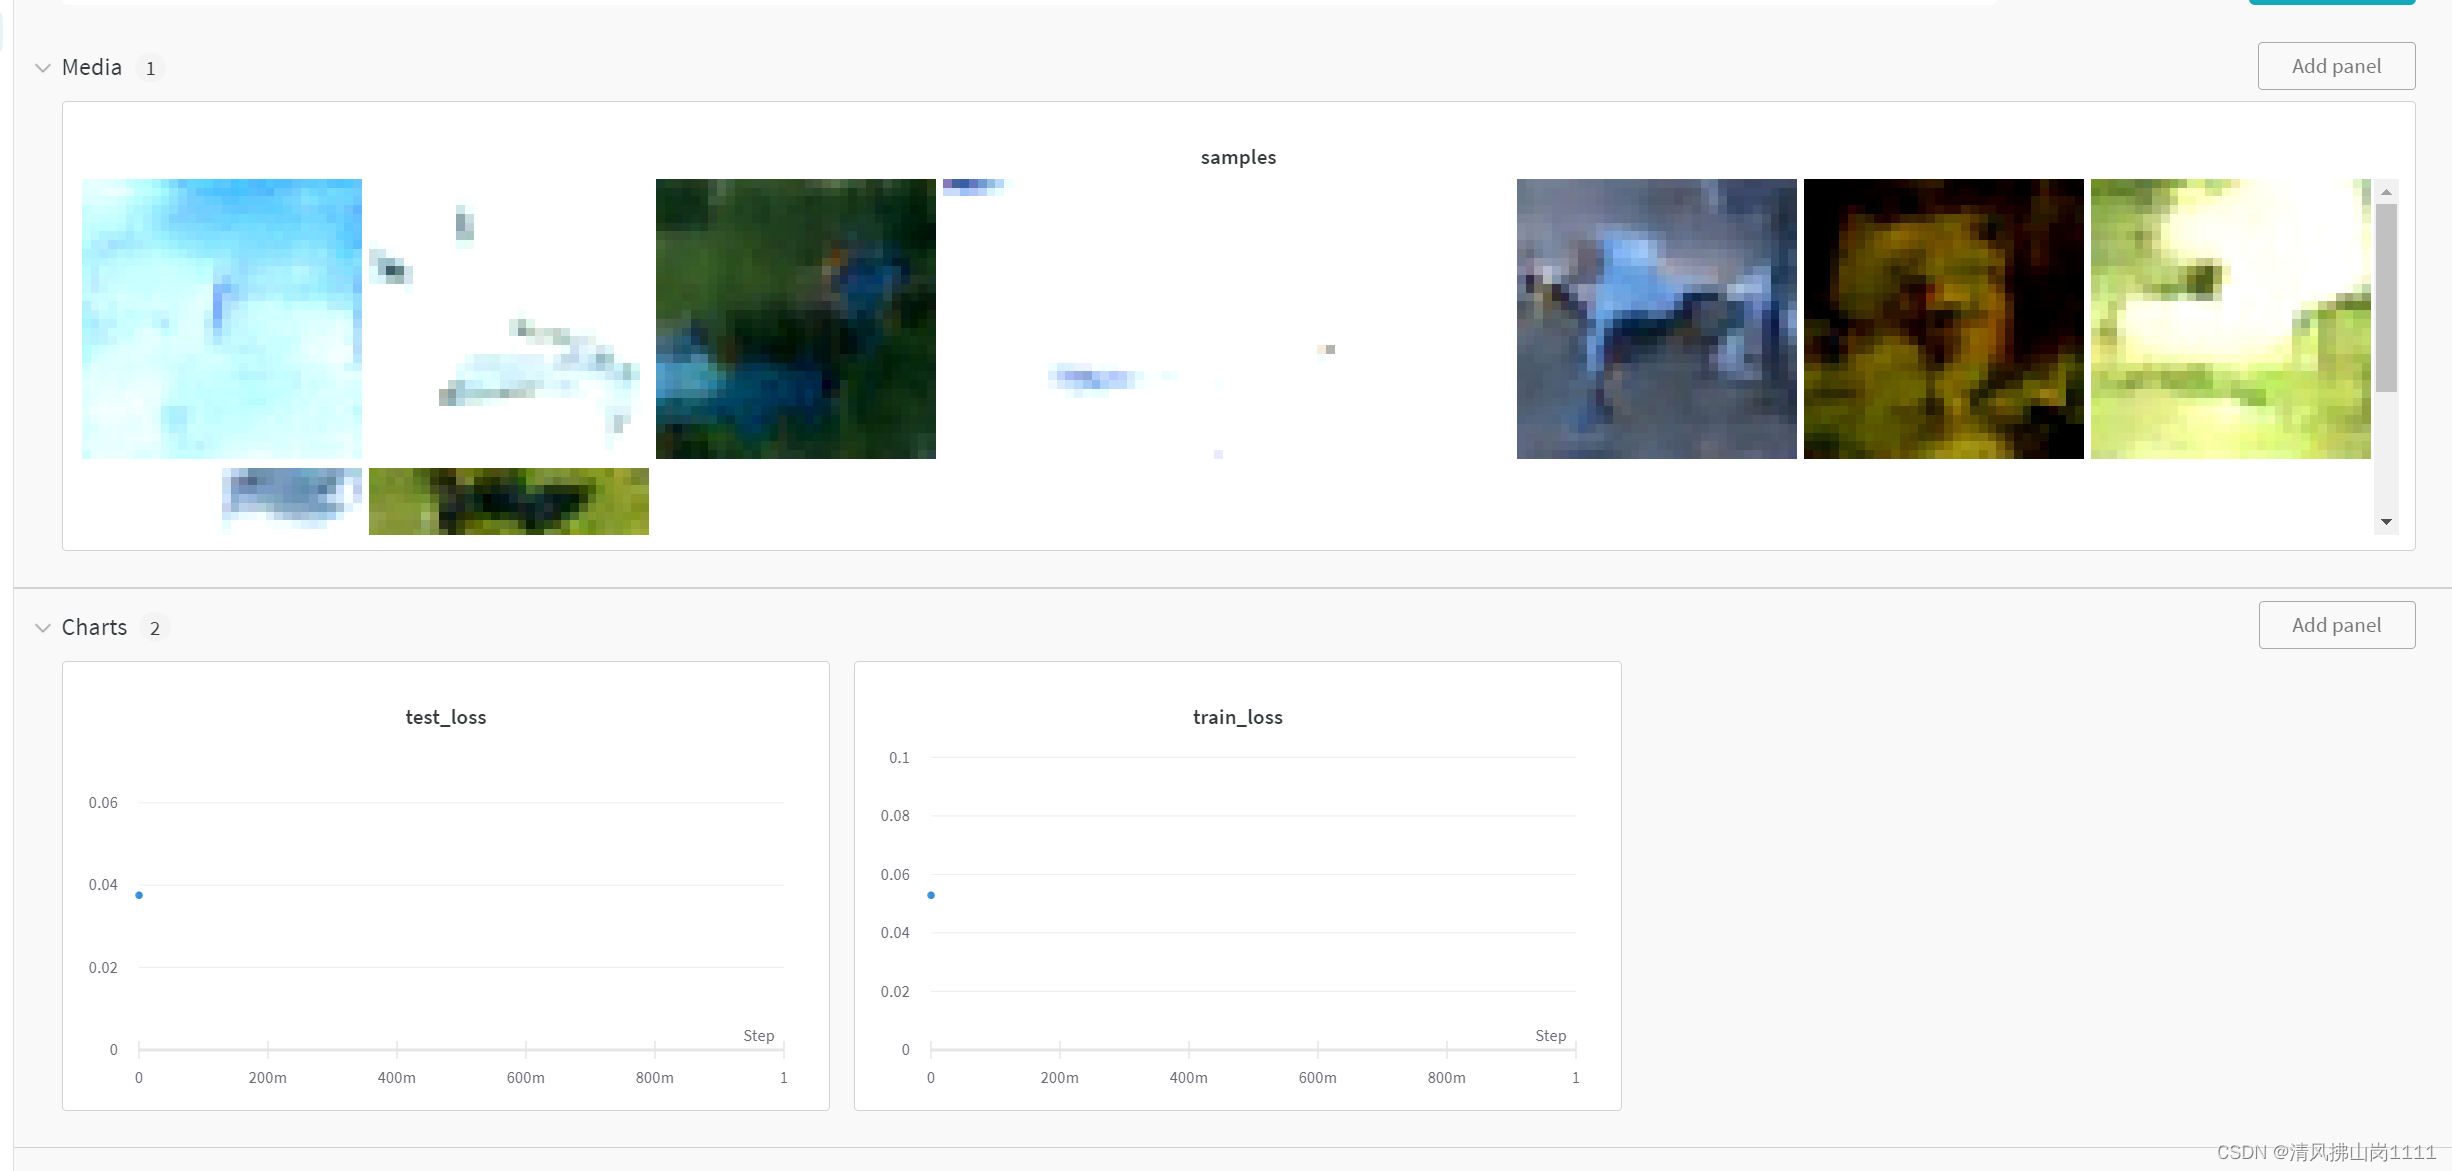
Task: Click Add panel in Media section
Action: (x=2335, y=66)
